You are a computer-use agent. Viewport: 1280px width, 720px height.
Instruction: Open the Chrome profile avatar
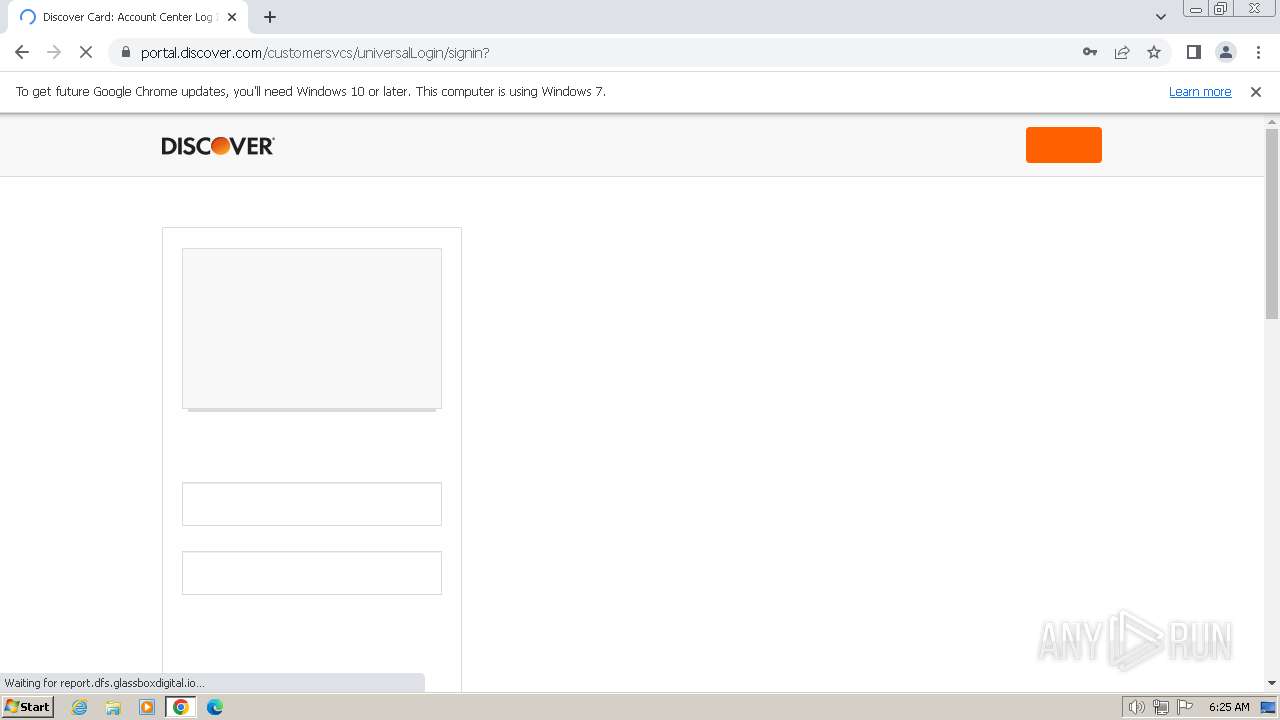(1226, 52)
